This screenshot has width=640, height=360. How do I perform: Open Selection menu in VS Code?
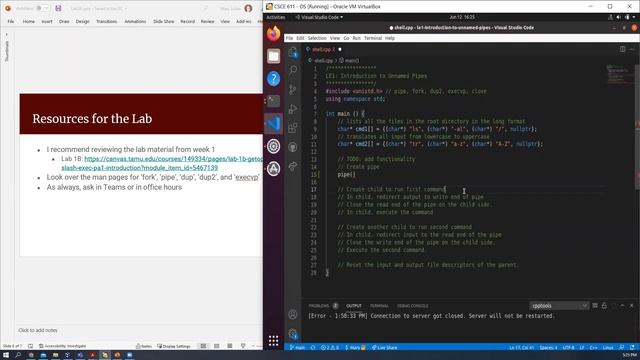pyautogui.click(x=317, y=38)
